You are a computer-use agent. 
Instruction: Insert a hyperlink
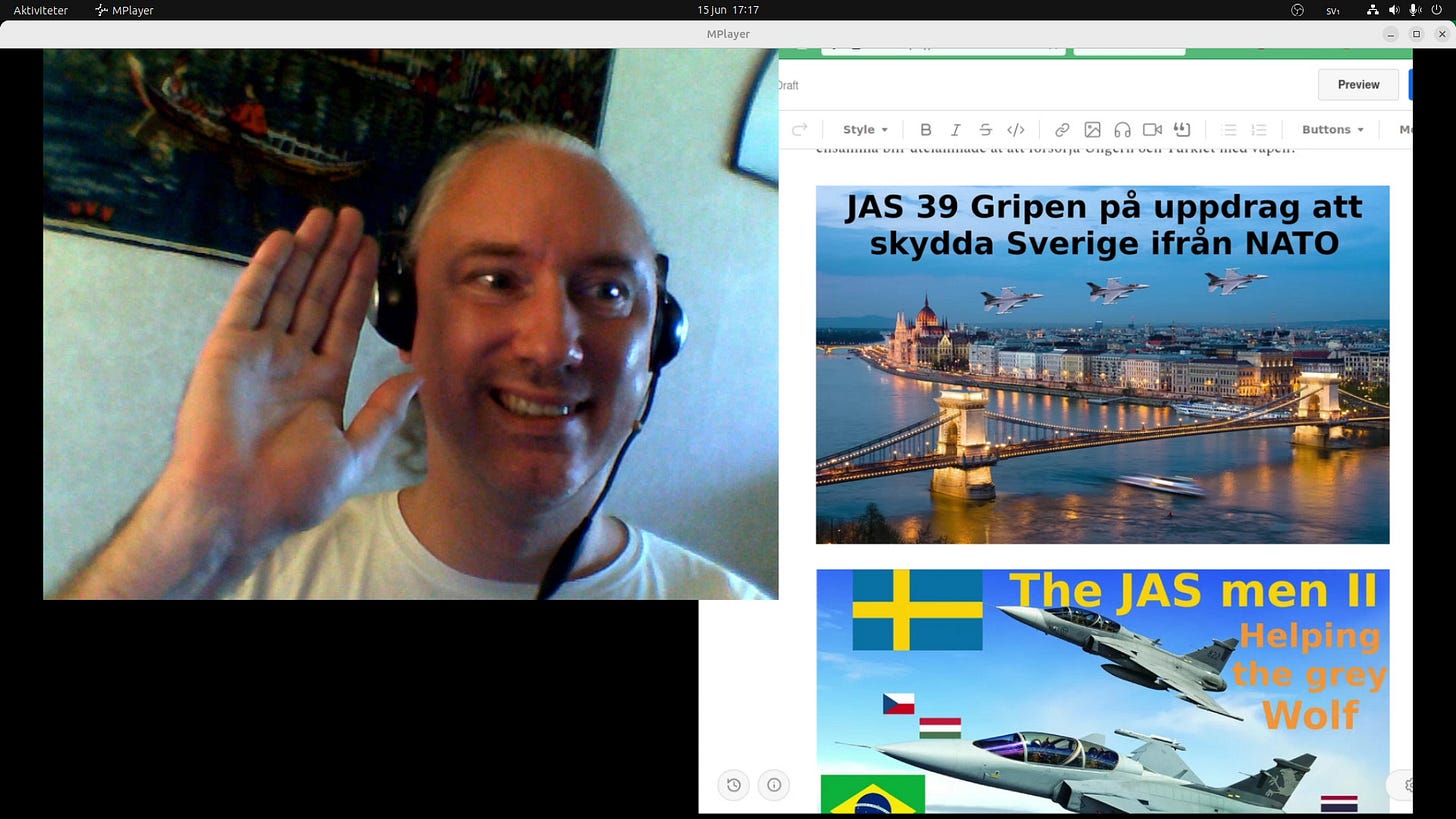click(x=1062, y=129)
